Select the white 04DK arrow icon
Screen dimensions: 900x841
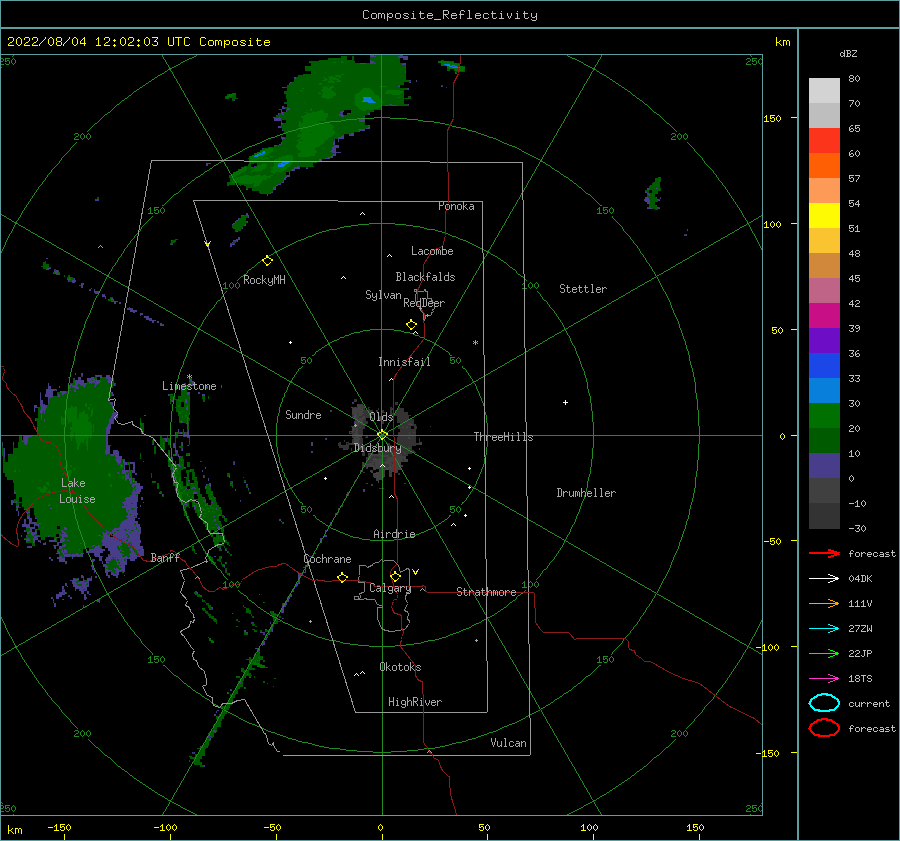click(x=824, y=579)
